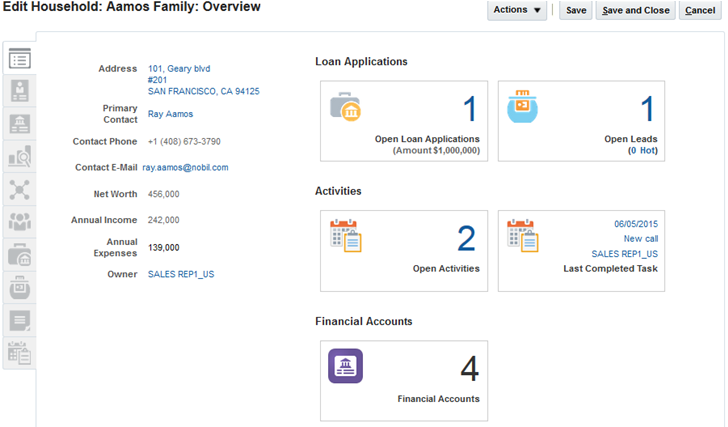
Task: Open the notes sidebar icon
Action: (19, 320)
